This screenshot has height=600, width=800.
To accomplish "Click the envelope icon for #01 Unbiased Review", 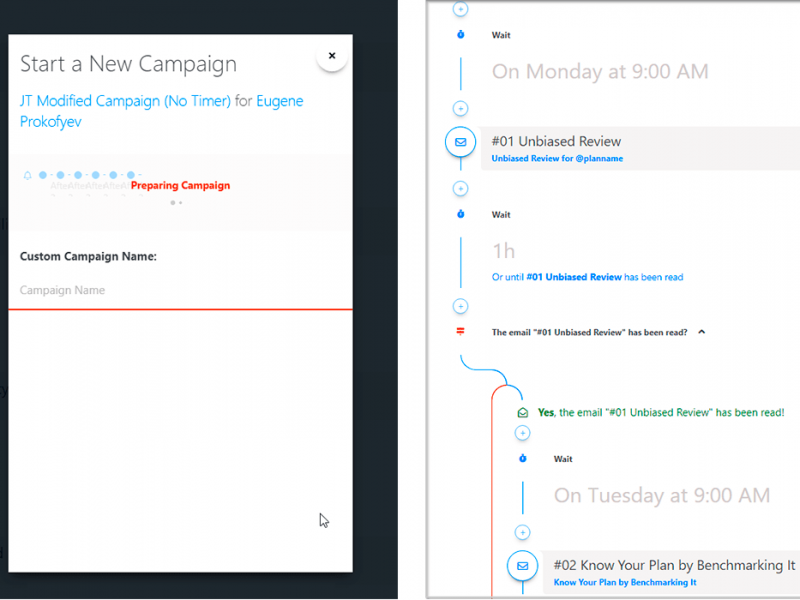I will pos(460,142).
